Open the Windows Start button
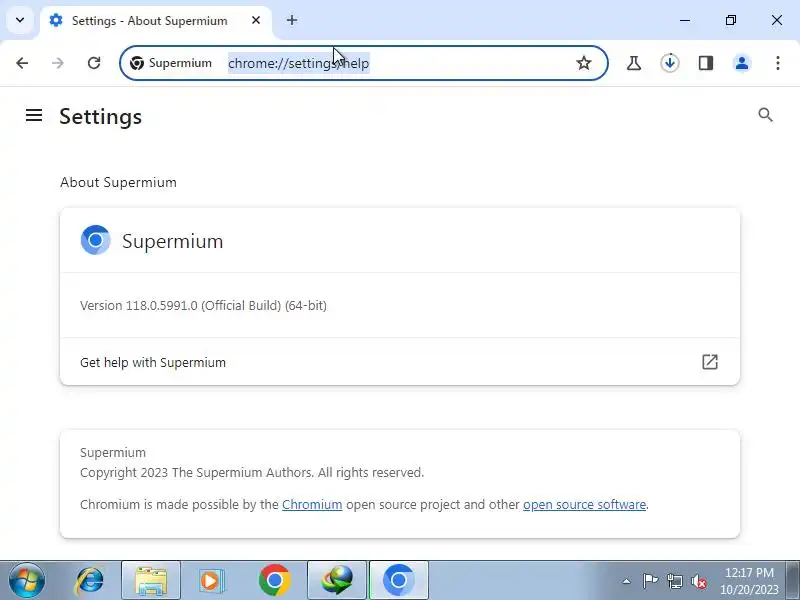The width and height of the screenshot is (800, 600). [27, 580]
